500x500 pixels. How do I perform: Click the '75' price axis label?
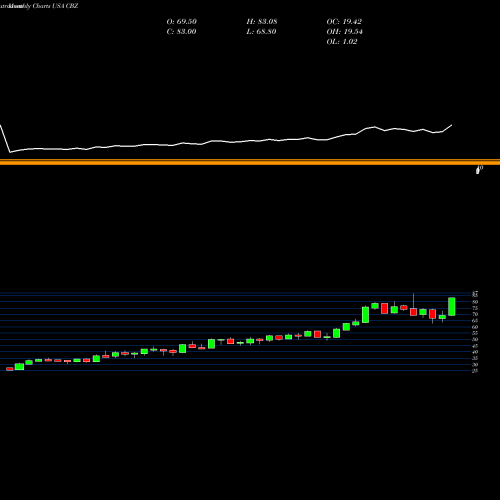tap(475, 308)
